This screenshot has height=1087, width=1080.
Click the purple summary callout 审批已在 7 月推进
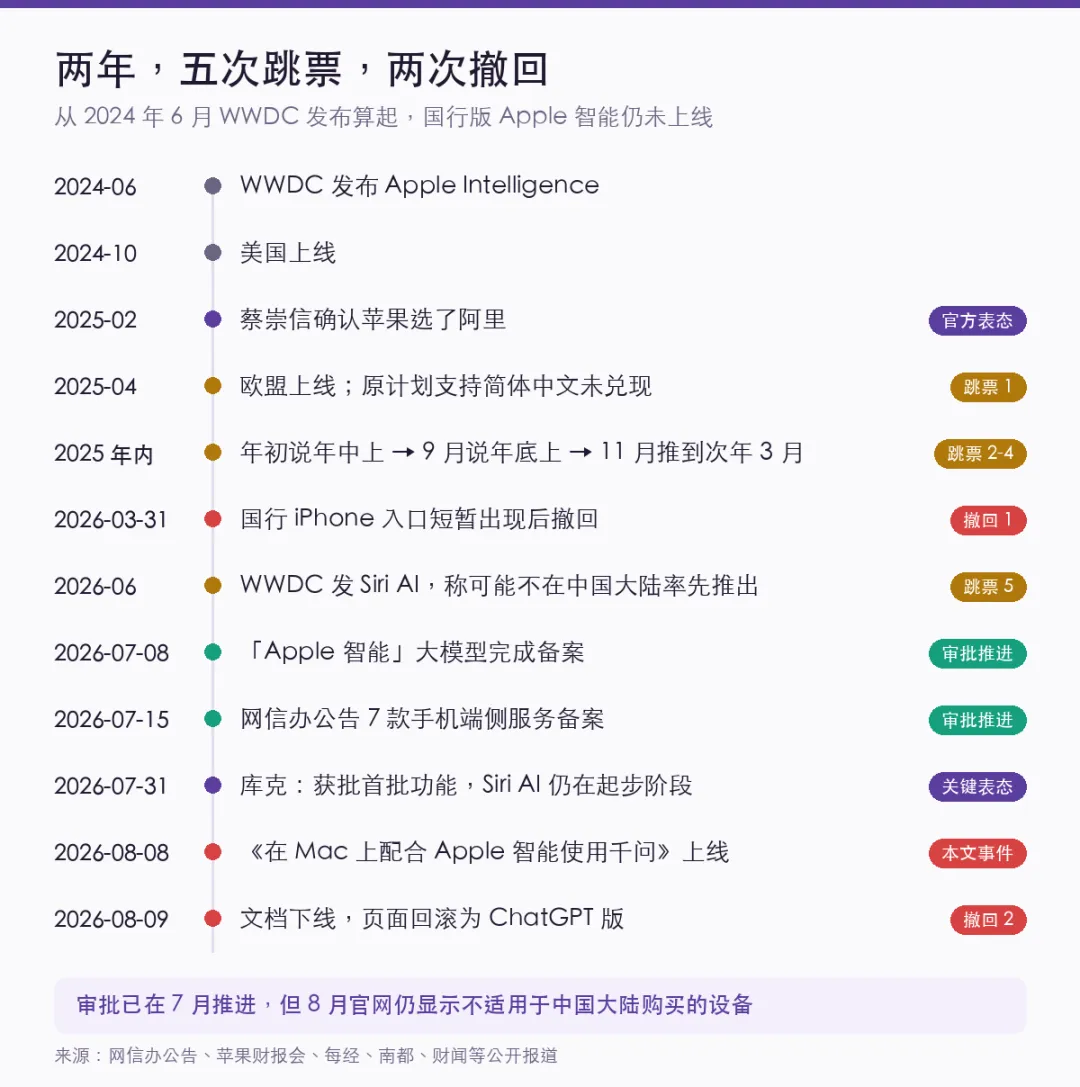point(540,1005)
